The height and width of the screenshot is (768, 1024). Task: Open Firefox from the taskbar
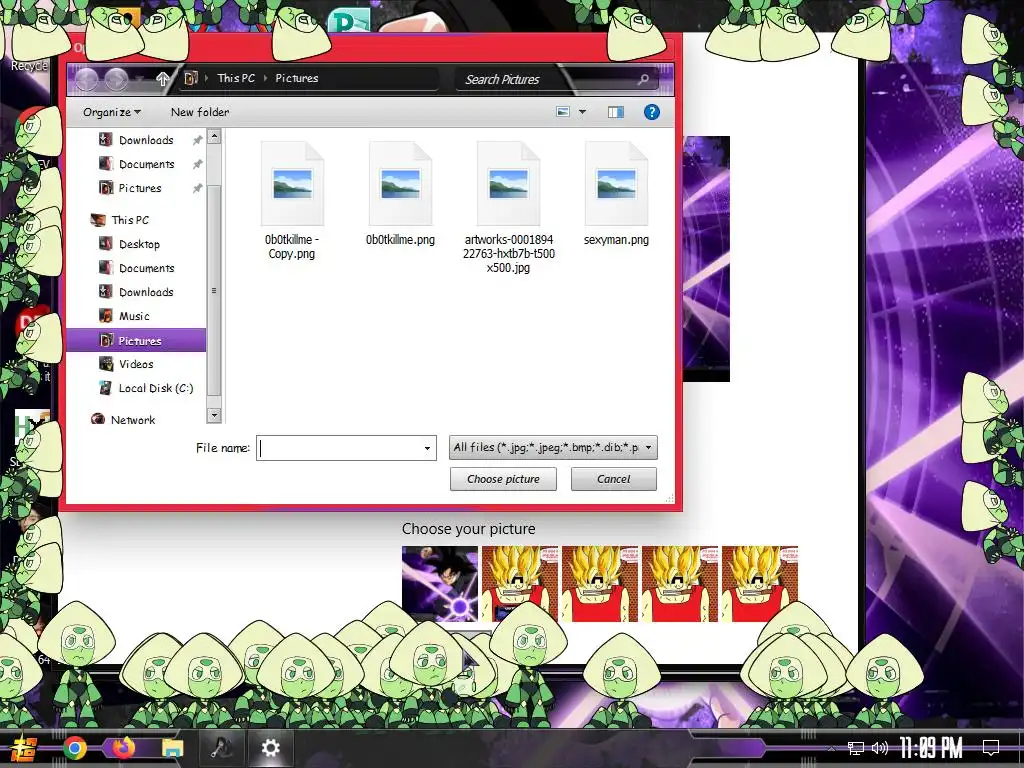(123, 747)
